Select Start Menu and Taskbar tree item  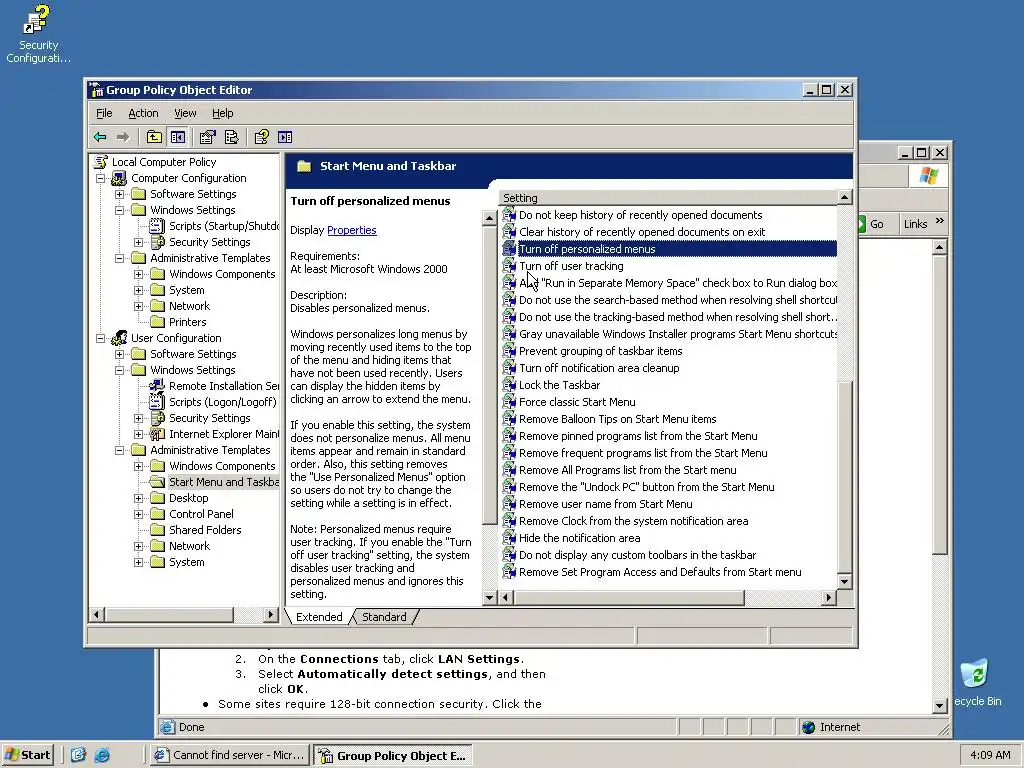[223, 482]
